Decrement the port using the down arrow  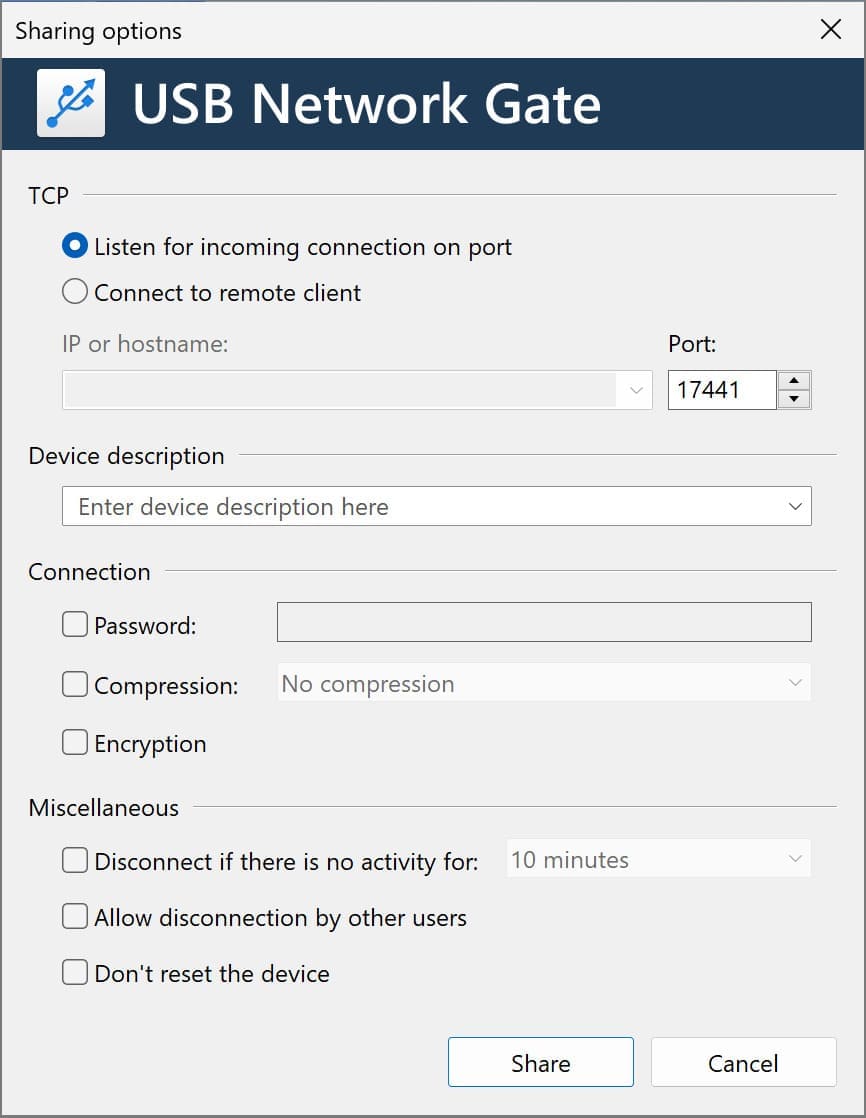[794, 399]
